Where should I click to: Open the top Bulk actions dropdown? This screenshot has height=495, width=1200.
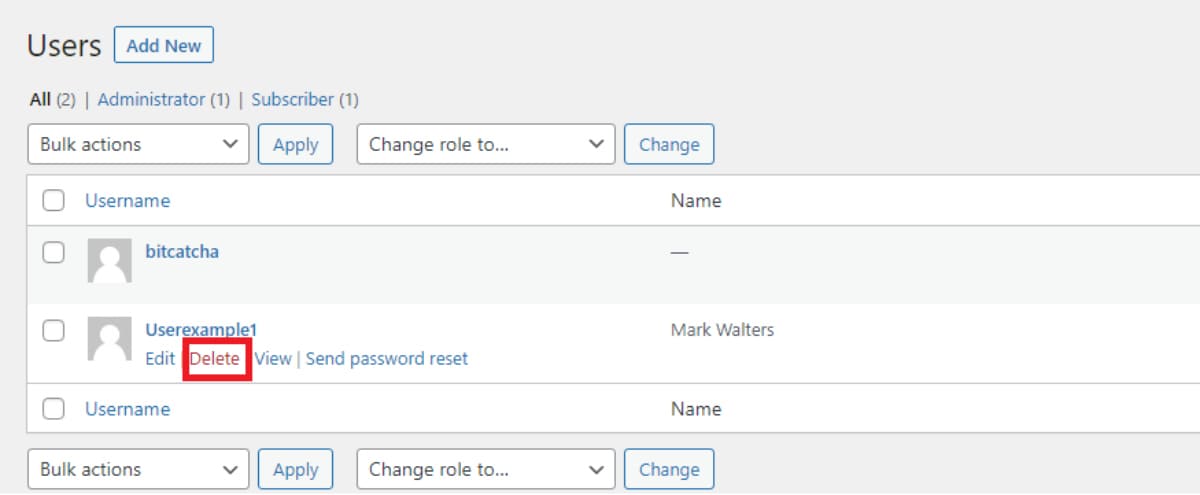138,144
